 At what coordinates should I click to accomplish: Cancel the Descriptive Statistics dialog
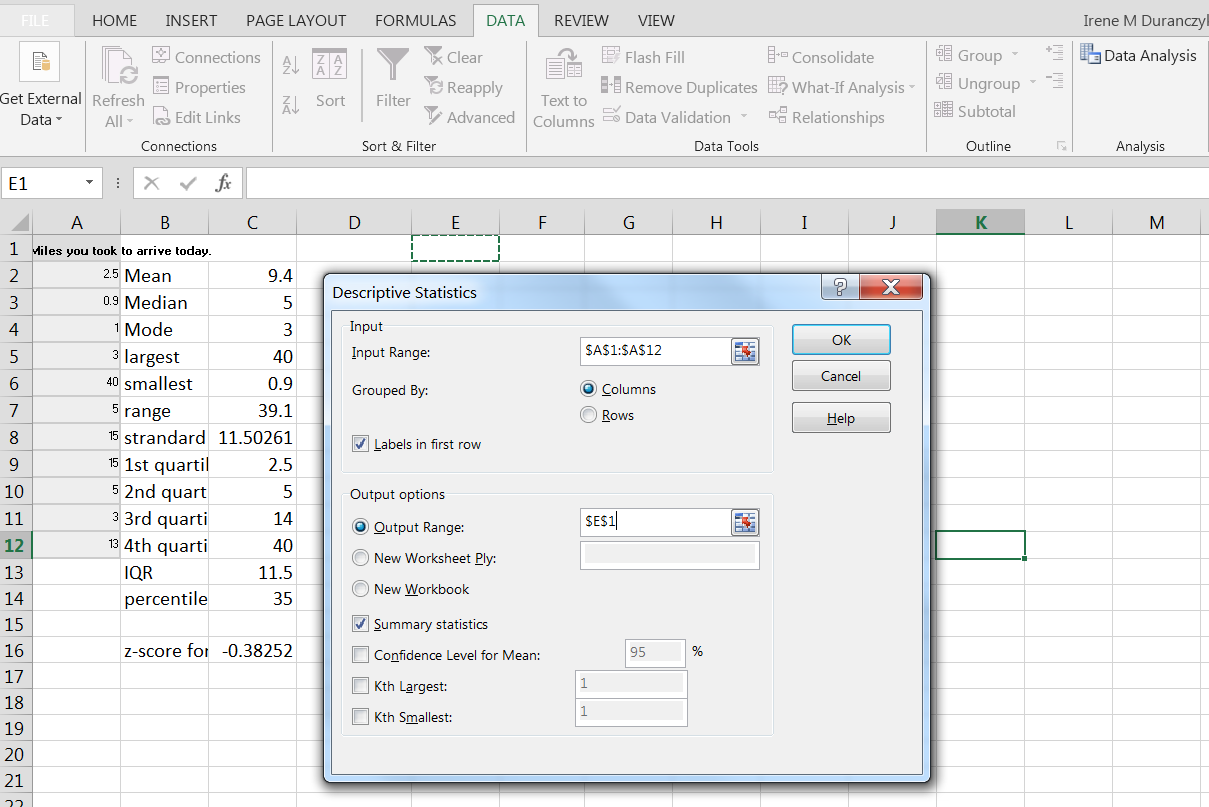(x=841, y=376)
